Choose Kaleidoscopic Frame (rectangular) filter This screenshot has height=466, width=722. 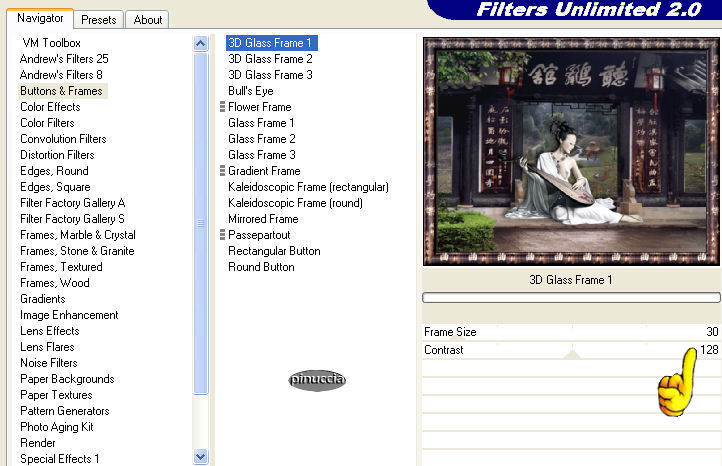(x=309, y=187)
